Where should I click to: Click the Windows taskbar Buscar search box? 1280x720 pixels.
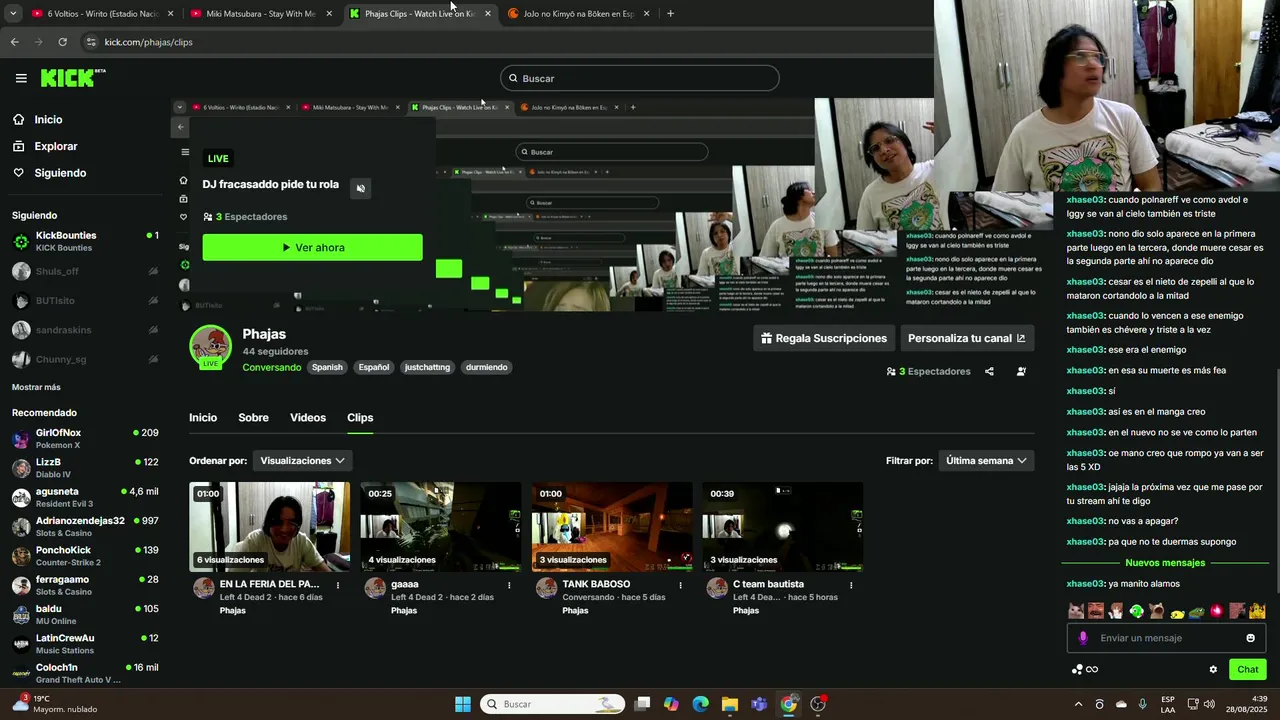point(553,704)
